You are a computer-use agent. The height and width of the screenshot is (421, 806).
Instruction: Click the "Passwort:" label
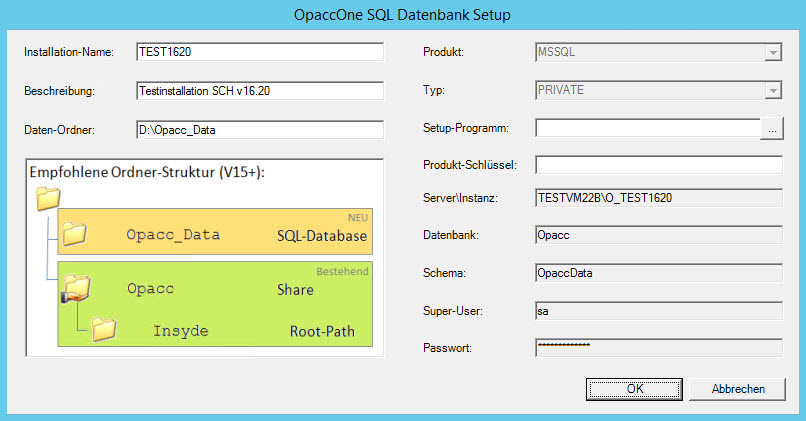[x=447, y=348]
